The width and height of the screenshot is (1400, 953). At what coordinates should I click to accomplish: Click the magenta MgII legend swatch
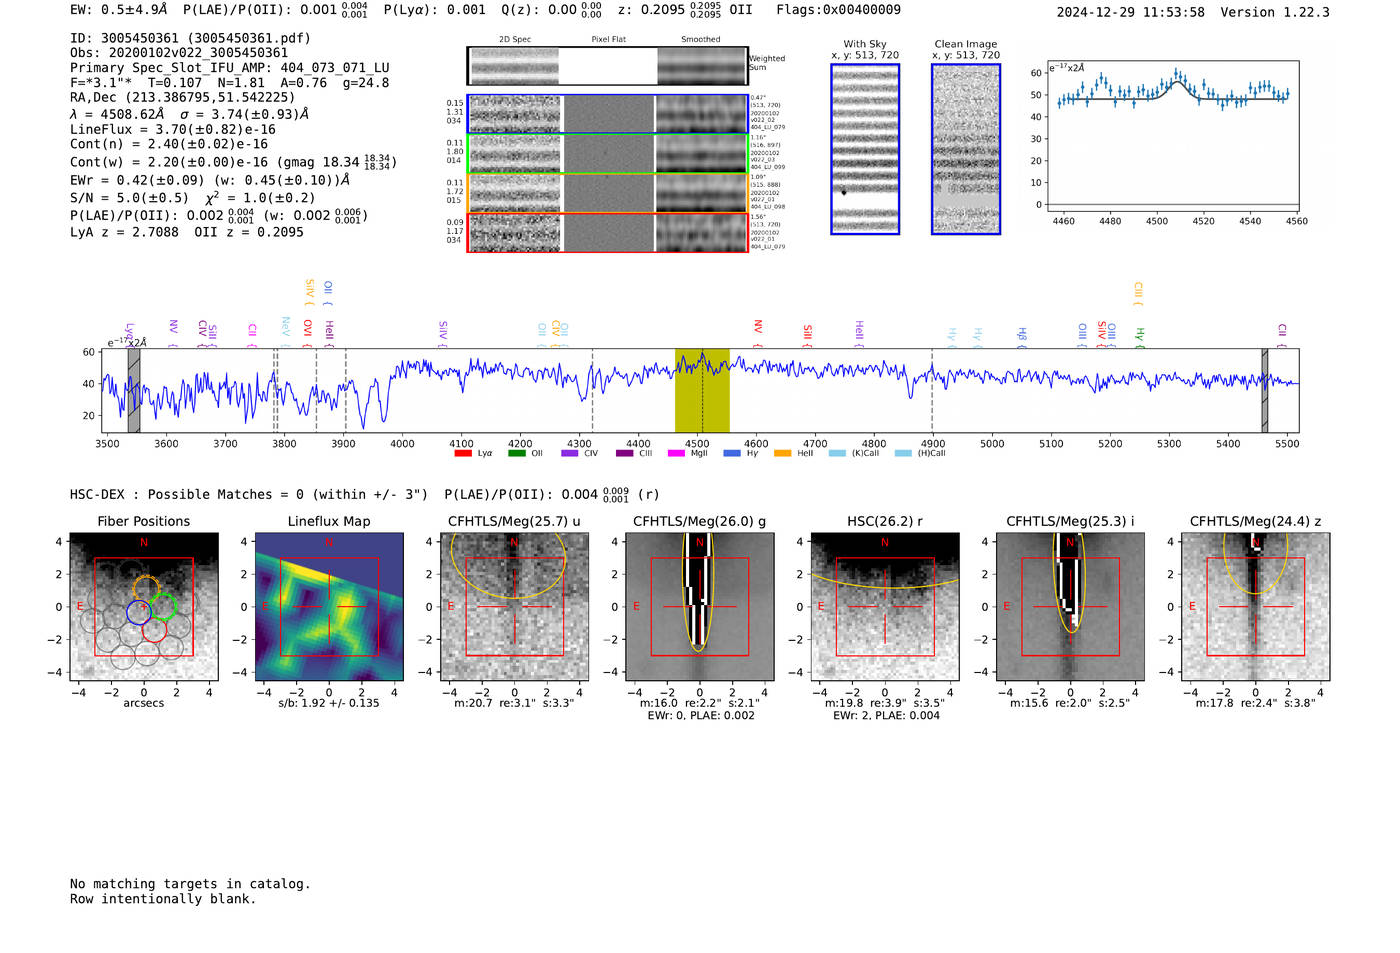676,453
